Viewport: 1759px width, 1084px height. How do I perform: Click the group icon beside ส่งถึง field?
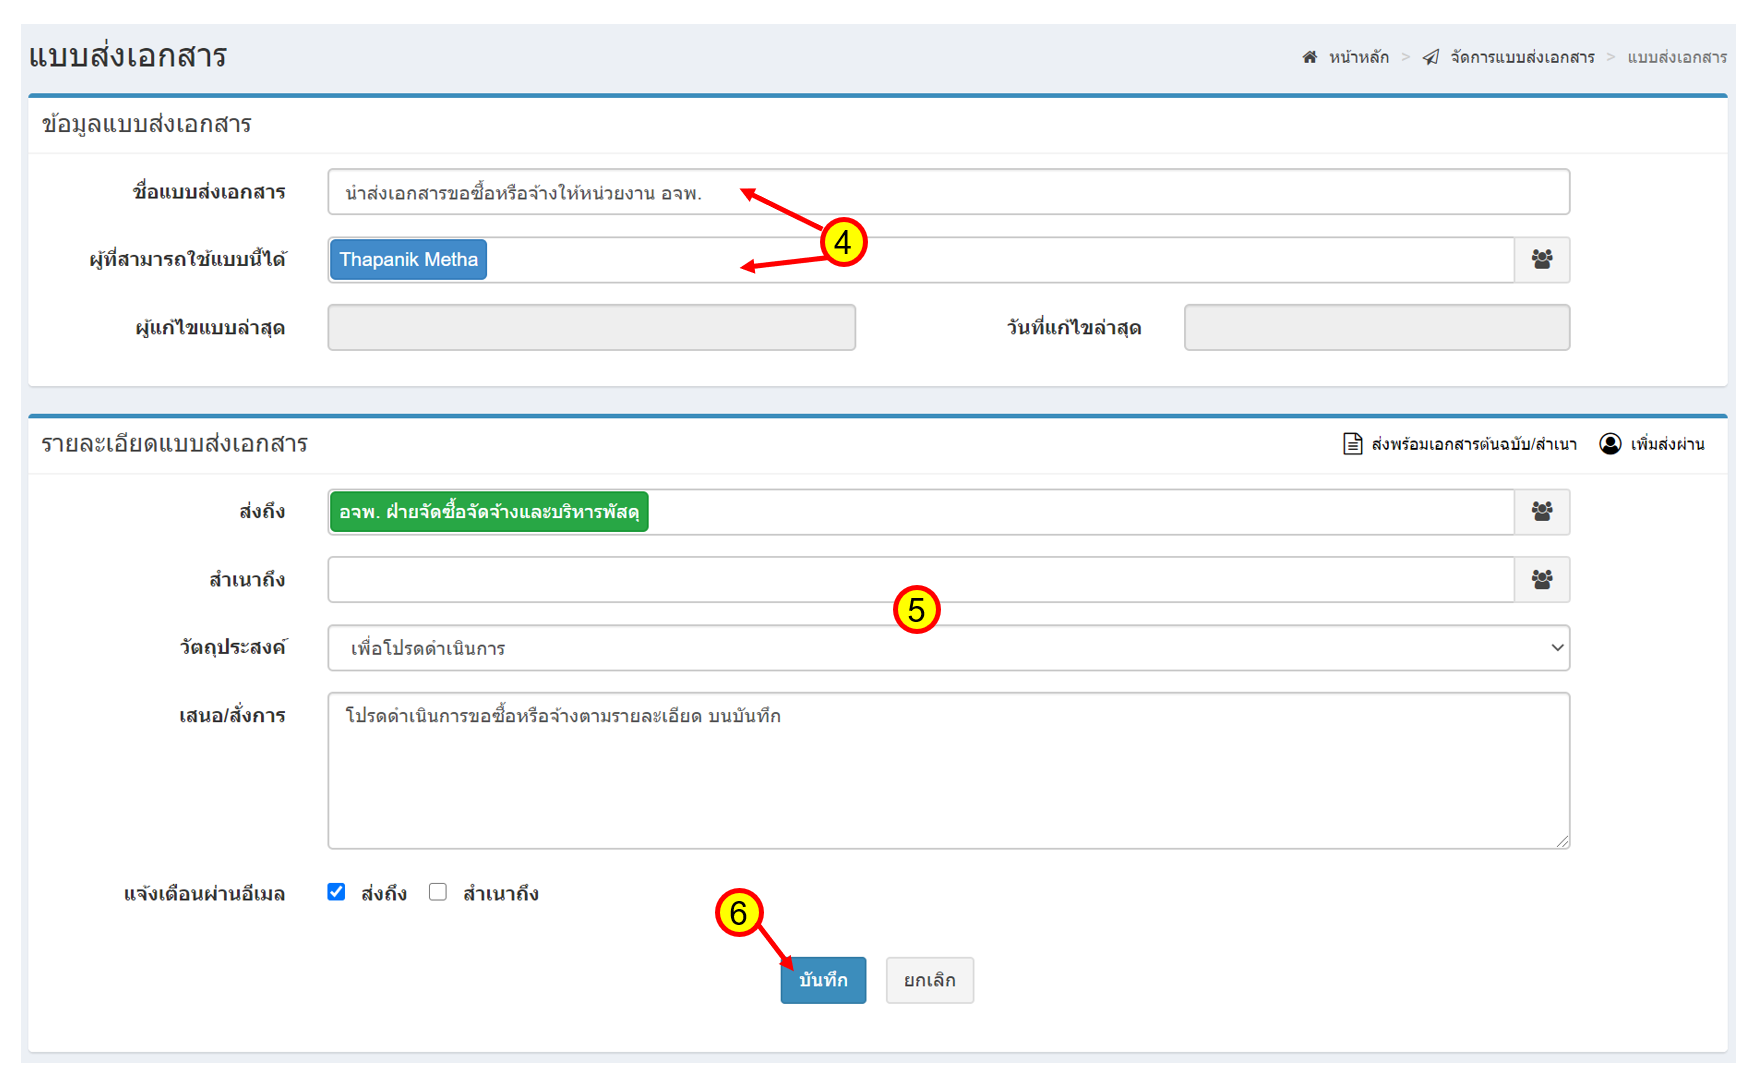(1541, 512)
